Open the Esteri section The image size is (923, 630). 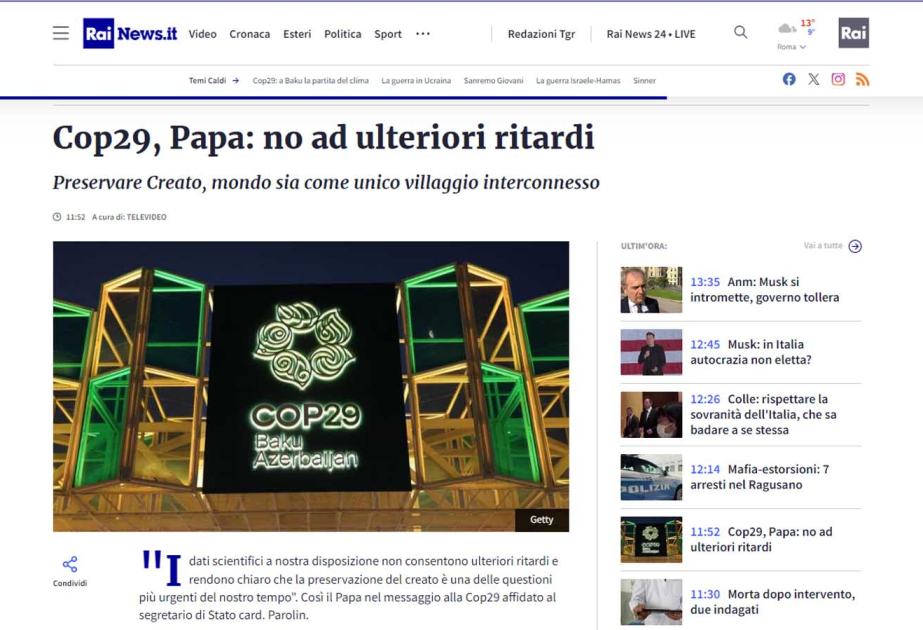coord(297,34)
